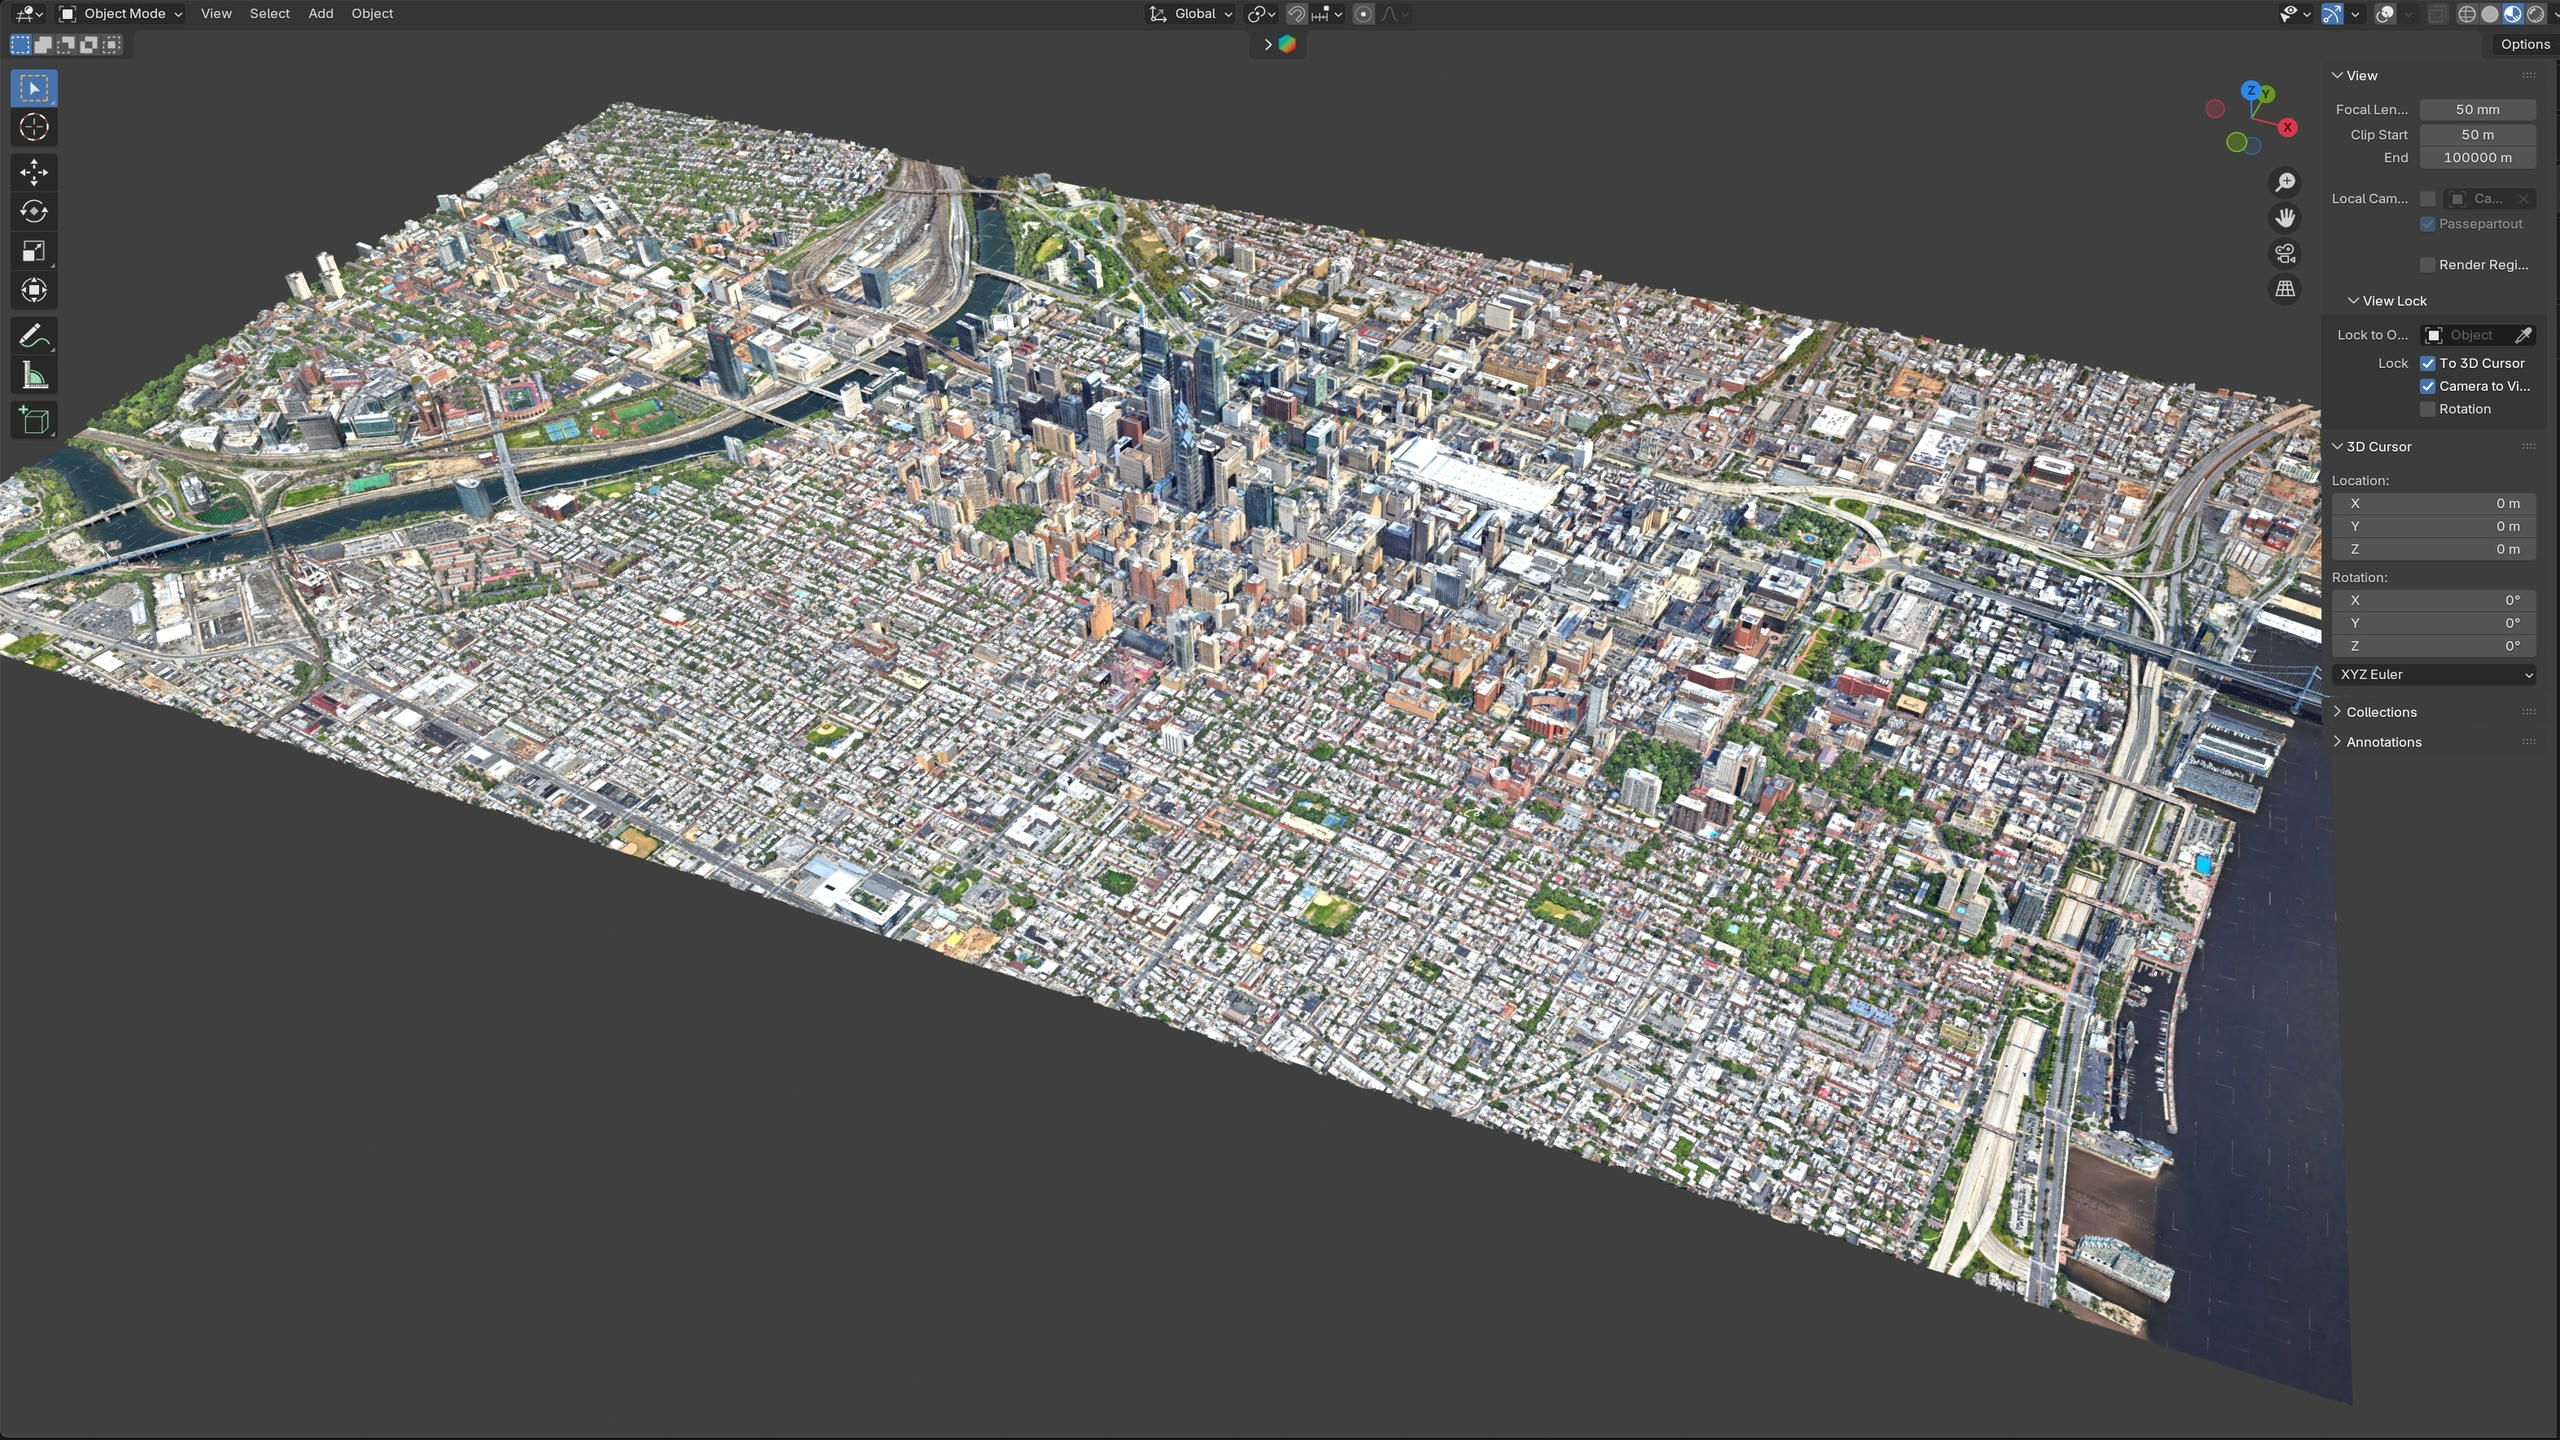
Task: Expand header chevron beside cube icon
Action: pos(1267,44)
